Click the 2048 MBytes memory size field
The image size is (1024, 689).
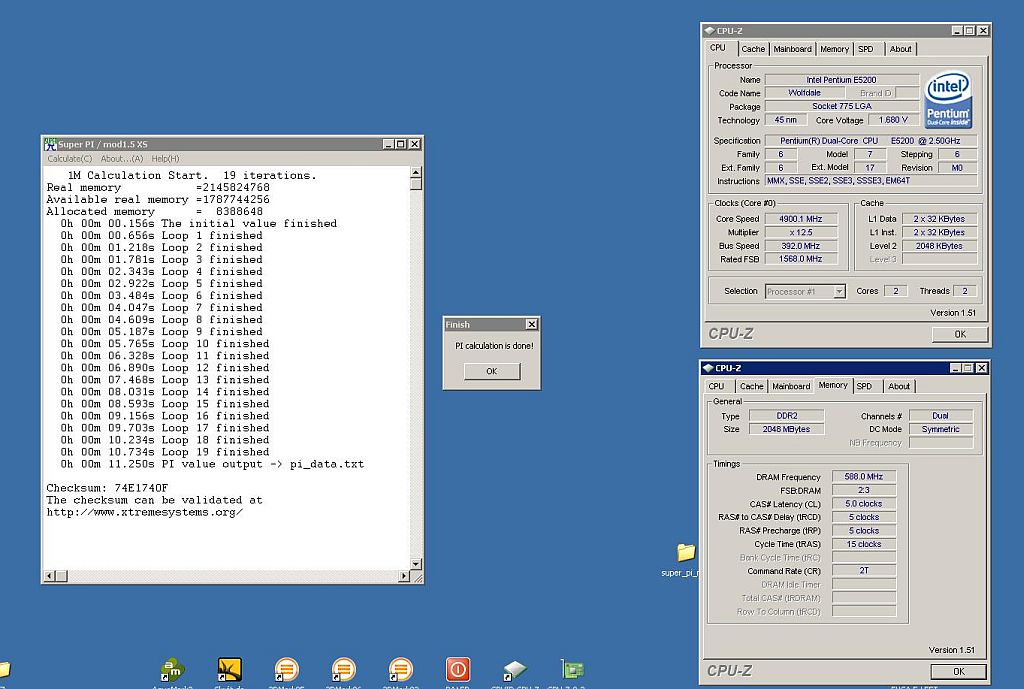786,429
